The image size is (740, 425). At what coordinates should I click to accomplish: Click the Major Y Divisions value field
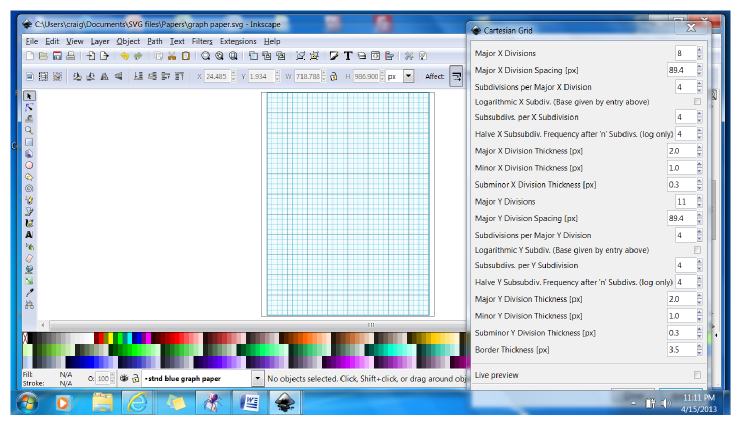point(685,202)
